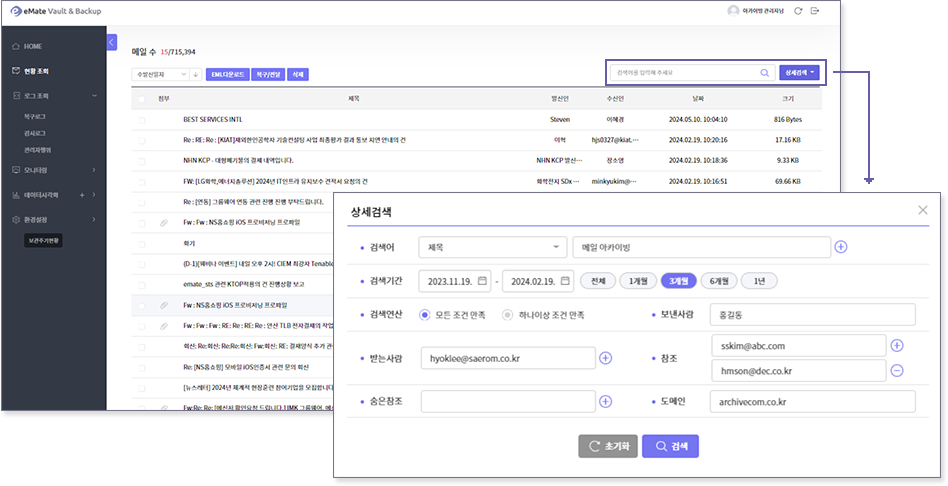Select the 모든 조건 만족 radio
This screenshot has width=948, height=486.
[424, 315]
